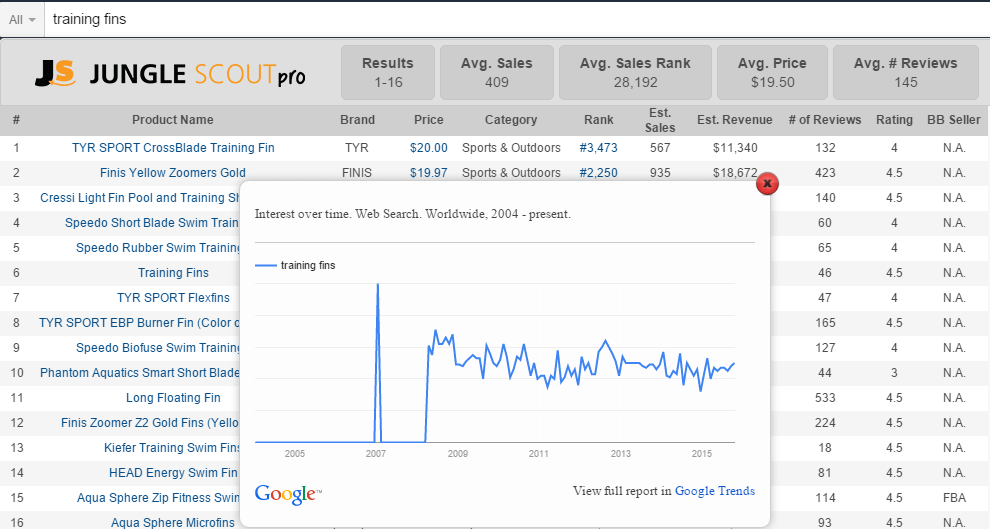The width and height of the screenshot is (990, 529).
Task: Click the Avg. Price $19.50 box
Action: click(772, 73)
